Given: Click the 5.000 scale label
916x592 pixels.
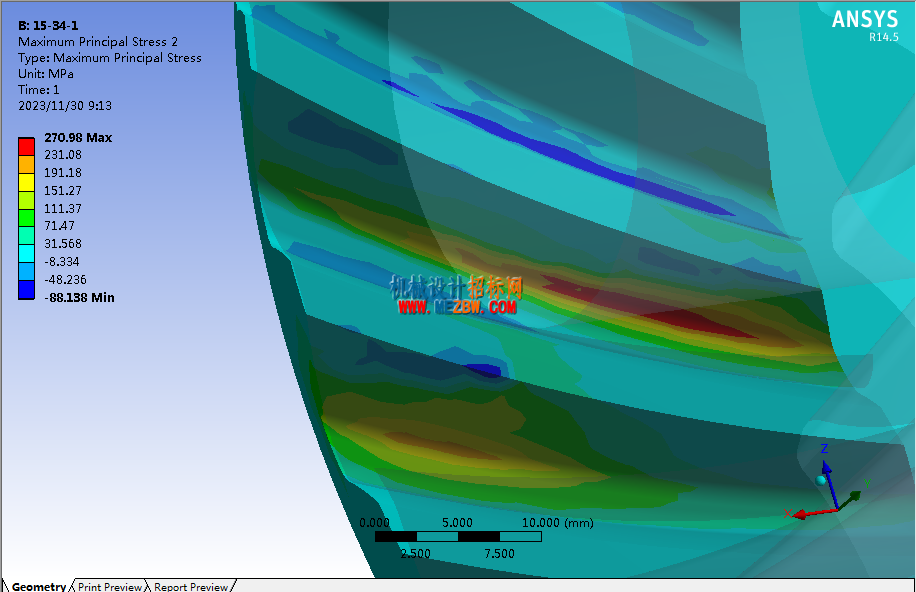Looking at the screenshot, I should [457, 522].
